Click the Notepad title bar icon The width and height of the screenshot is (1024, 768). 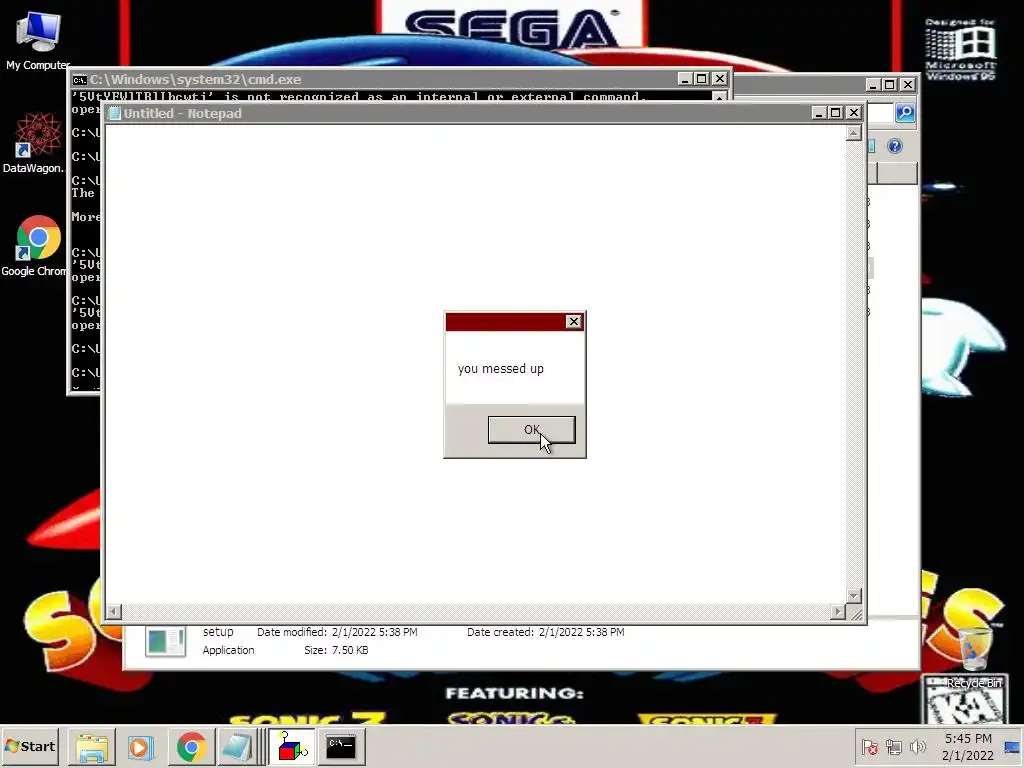pos(114,113)
